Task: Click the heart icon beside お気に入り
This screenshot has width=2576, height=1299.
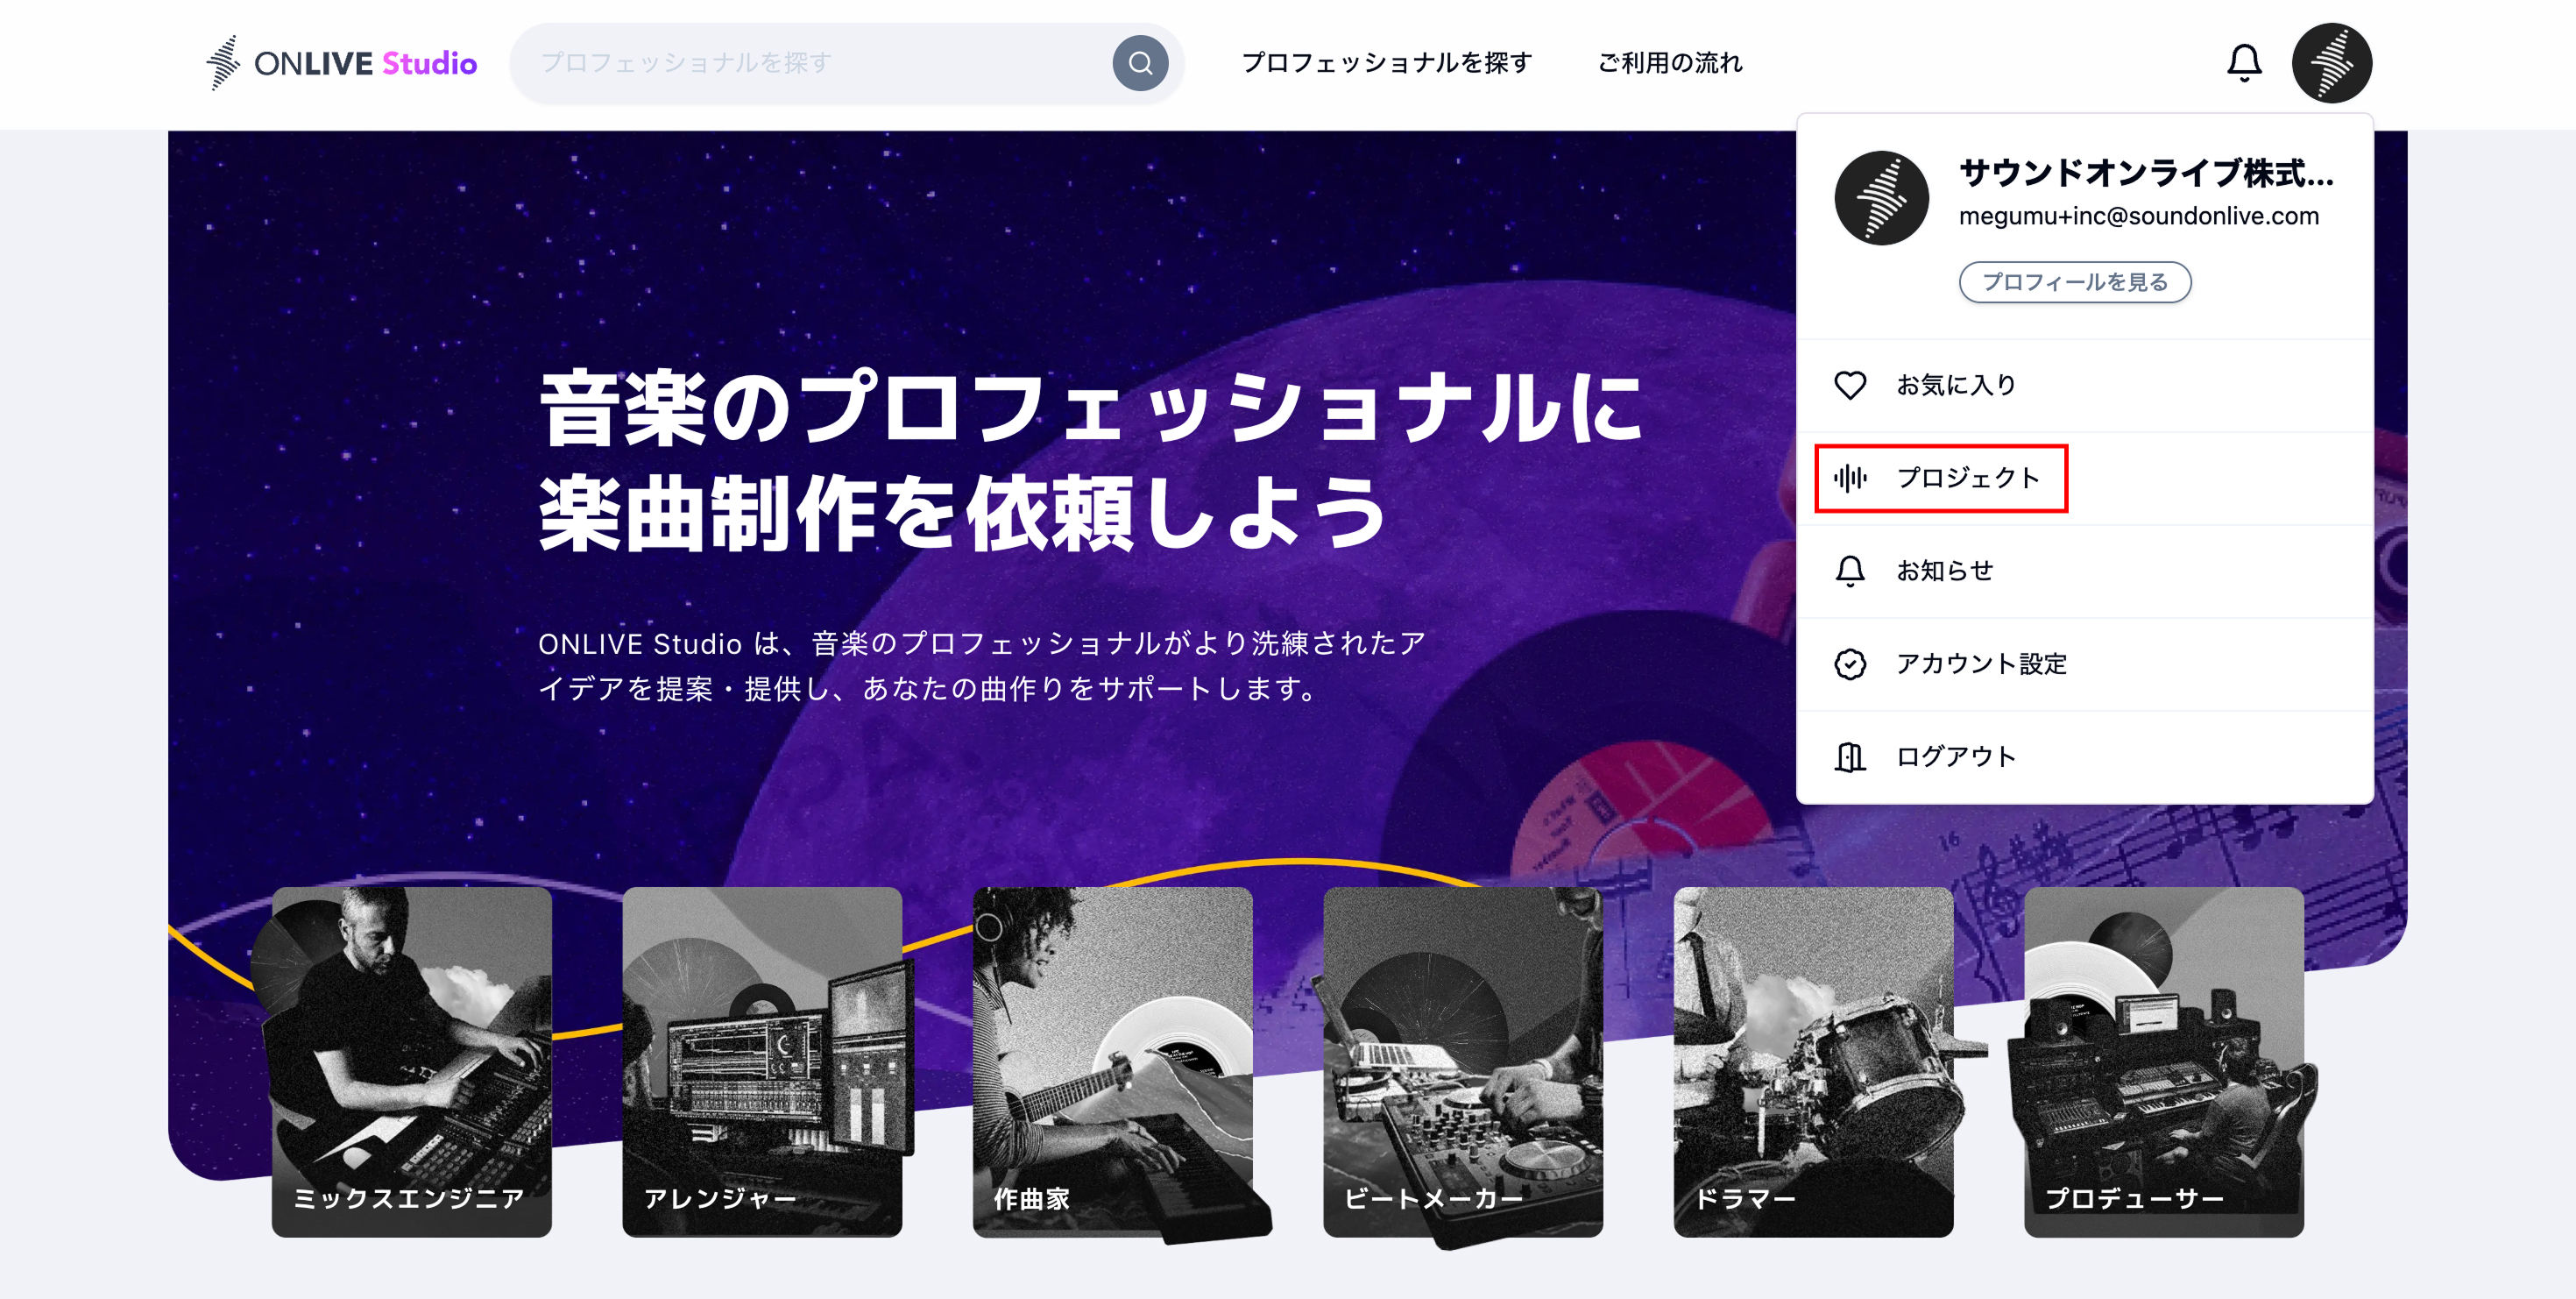Action: pyautogui.click(x=1849, y=385)
